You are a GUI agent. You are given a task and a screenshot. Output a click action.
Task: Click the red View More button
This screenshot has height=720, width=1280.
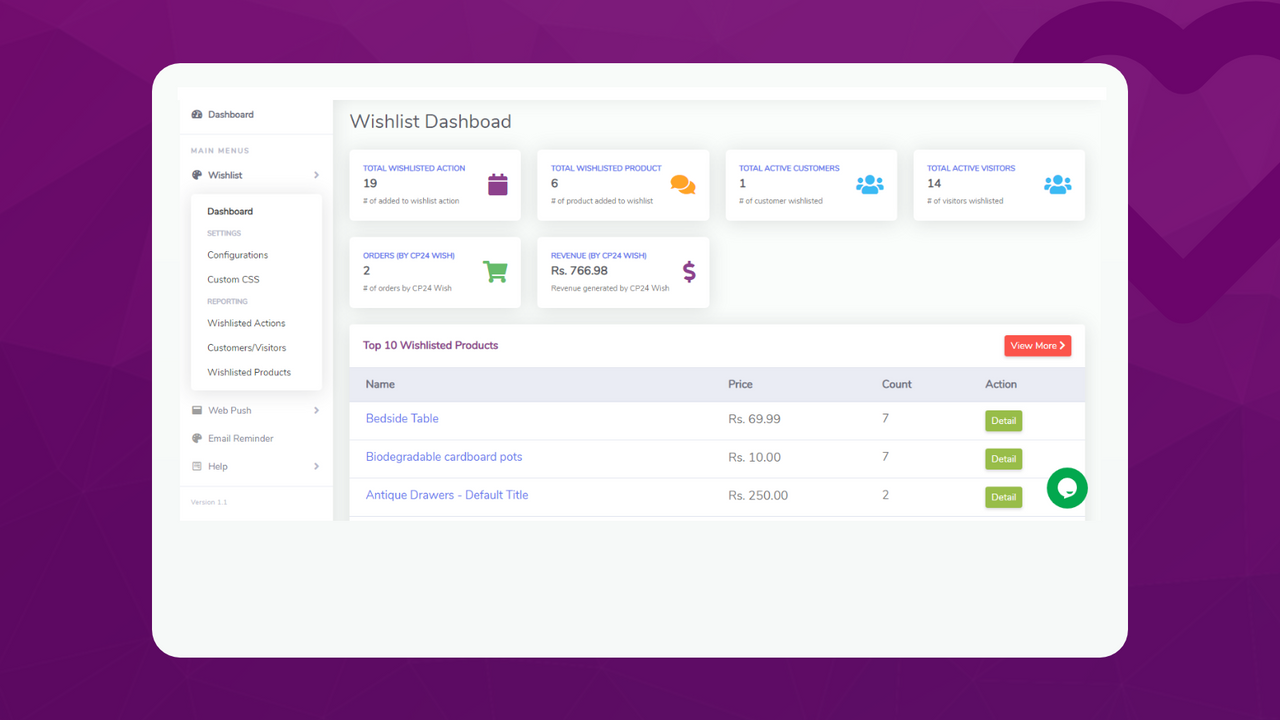point(1038,346)
